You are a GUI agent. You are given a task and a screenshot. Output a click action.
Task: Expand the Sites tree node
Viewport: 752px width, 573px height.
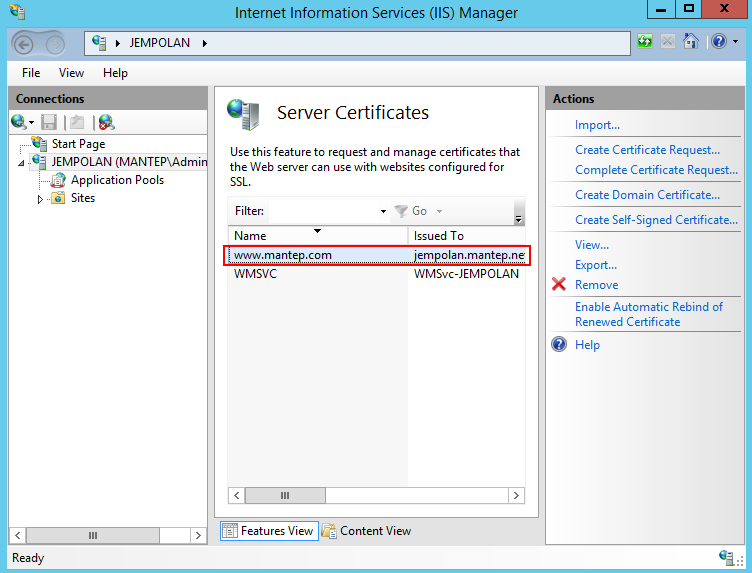(x=40, y=199)
